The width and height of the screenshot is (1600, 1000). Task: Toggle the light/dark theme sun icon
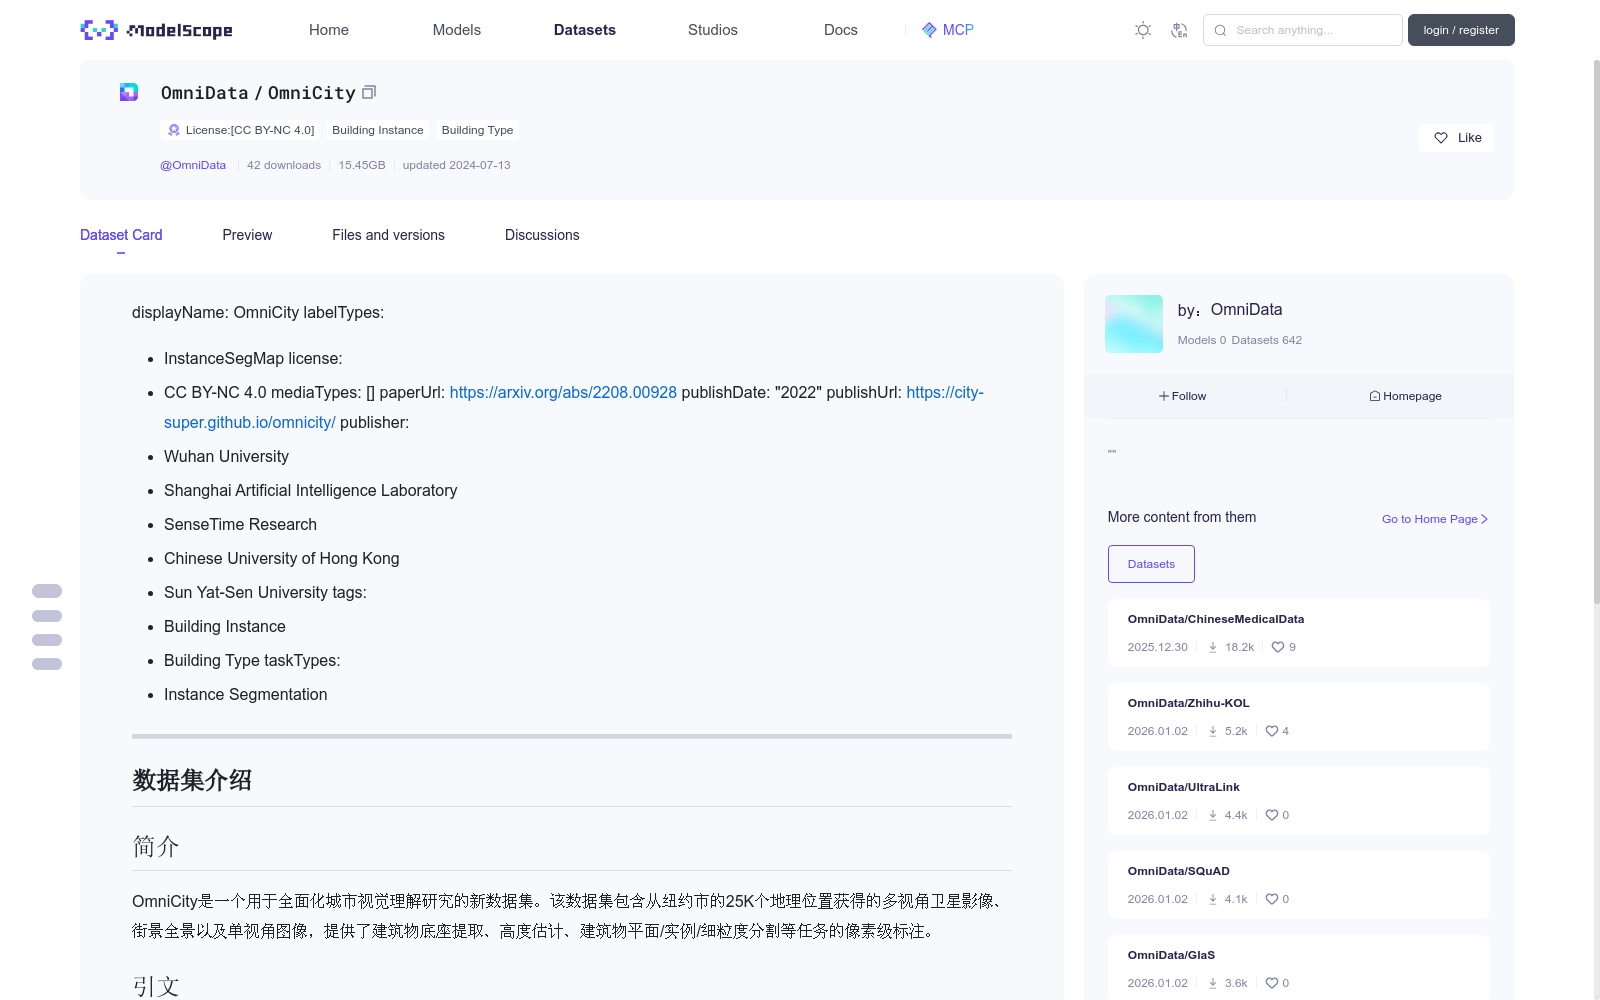1143,30
